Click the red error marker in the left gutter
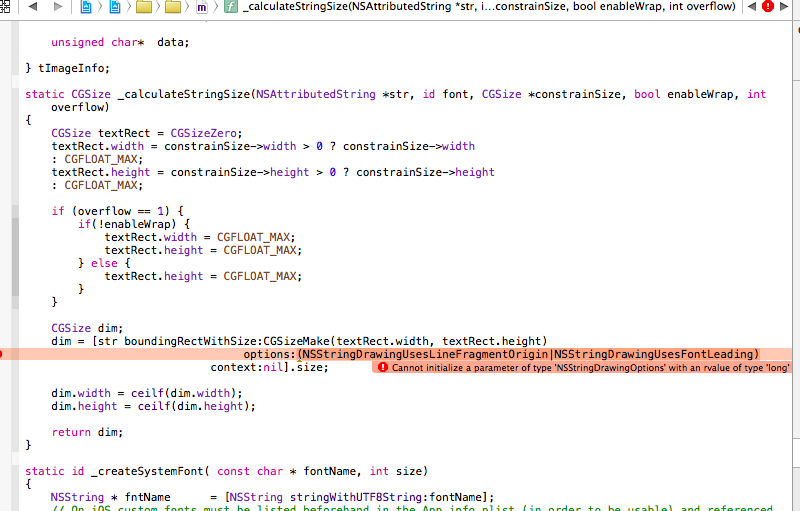This screenshot has width=800, height=511. click(1, 354)
